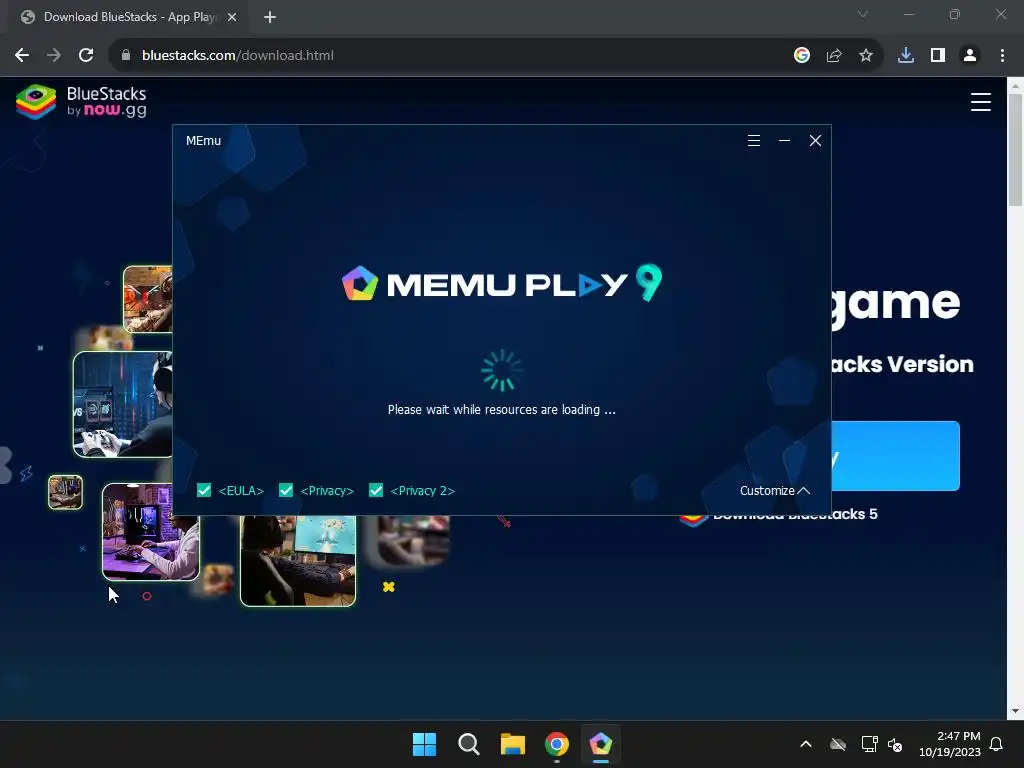Expand the Customize install options

click(775, 490)
